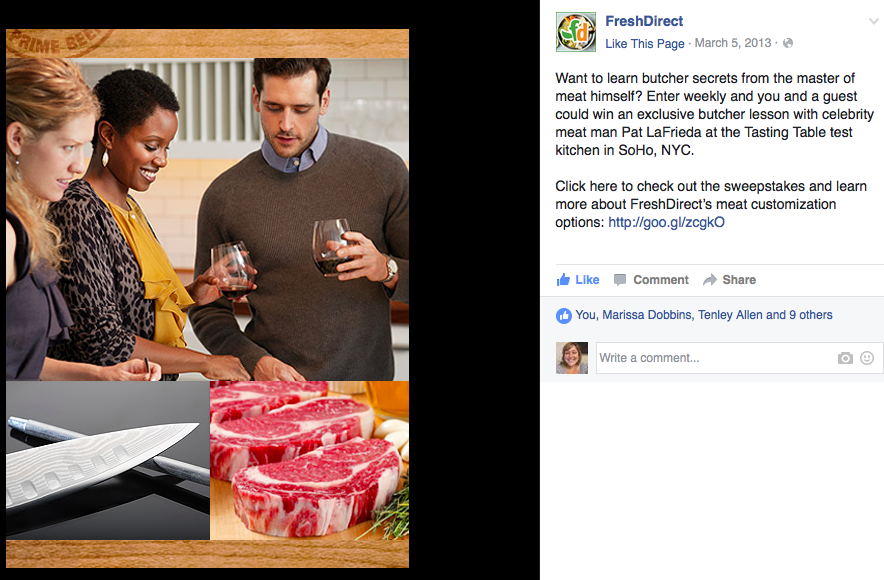Viewport: 884px width, 580px height.
Task: Click the public globe privacy icon
Action: pos(788,43)
